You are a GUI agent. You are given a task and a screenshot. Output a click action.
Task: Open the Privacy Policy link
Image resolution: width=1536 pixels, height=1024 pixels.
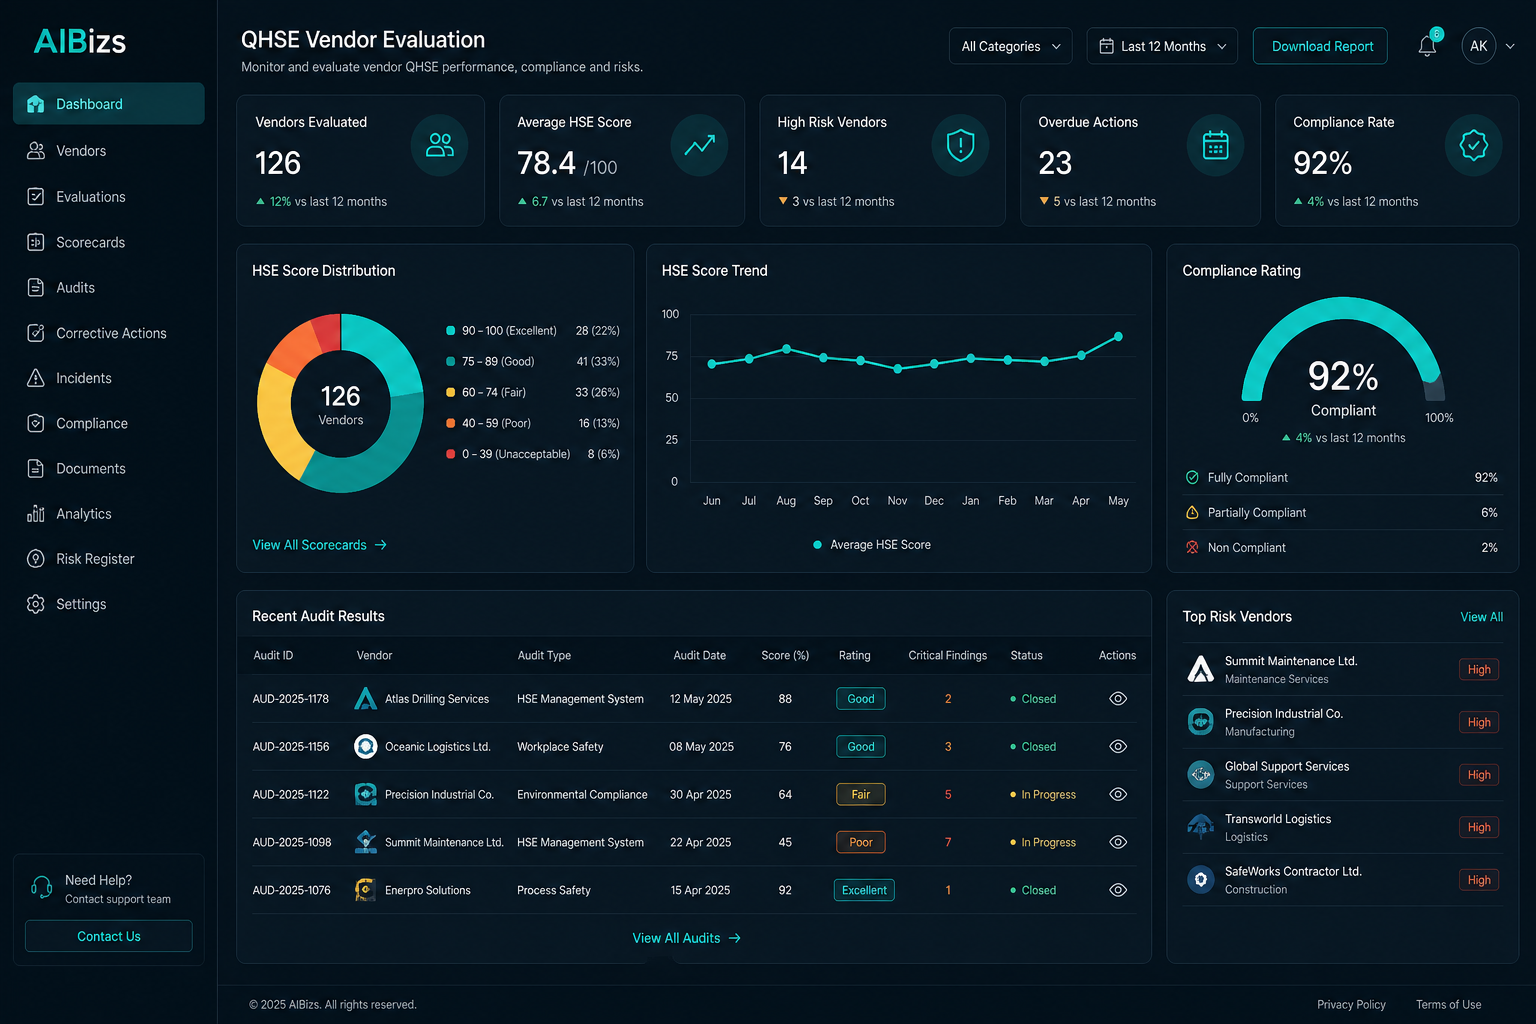coord(1351,1005)
